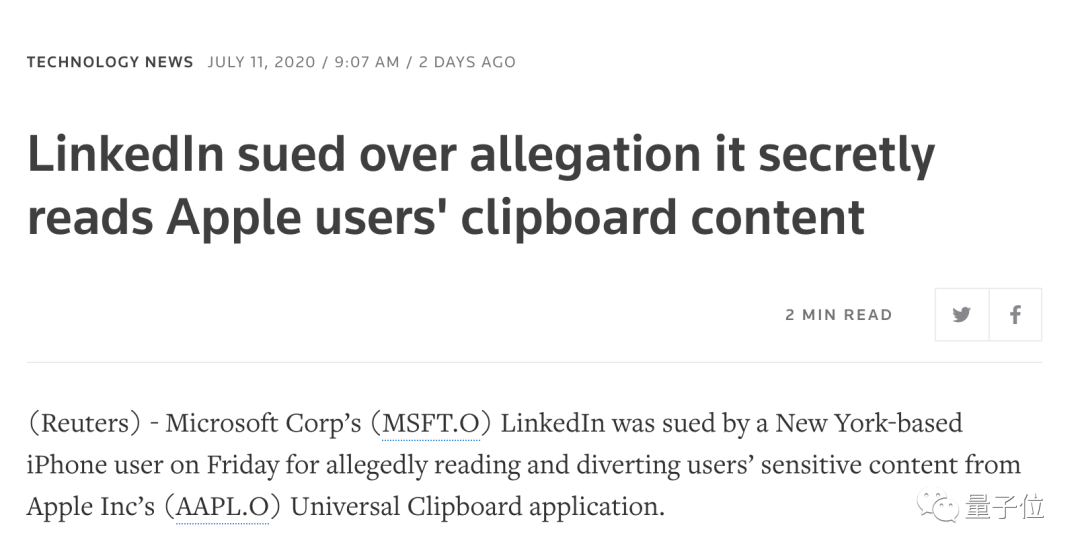1080x554 pixels.
Task: Click the 2 DAYS AGO label
Action: [x=467, y=62]
